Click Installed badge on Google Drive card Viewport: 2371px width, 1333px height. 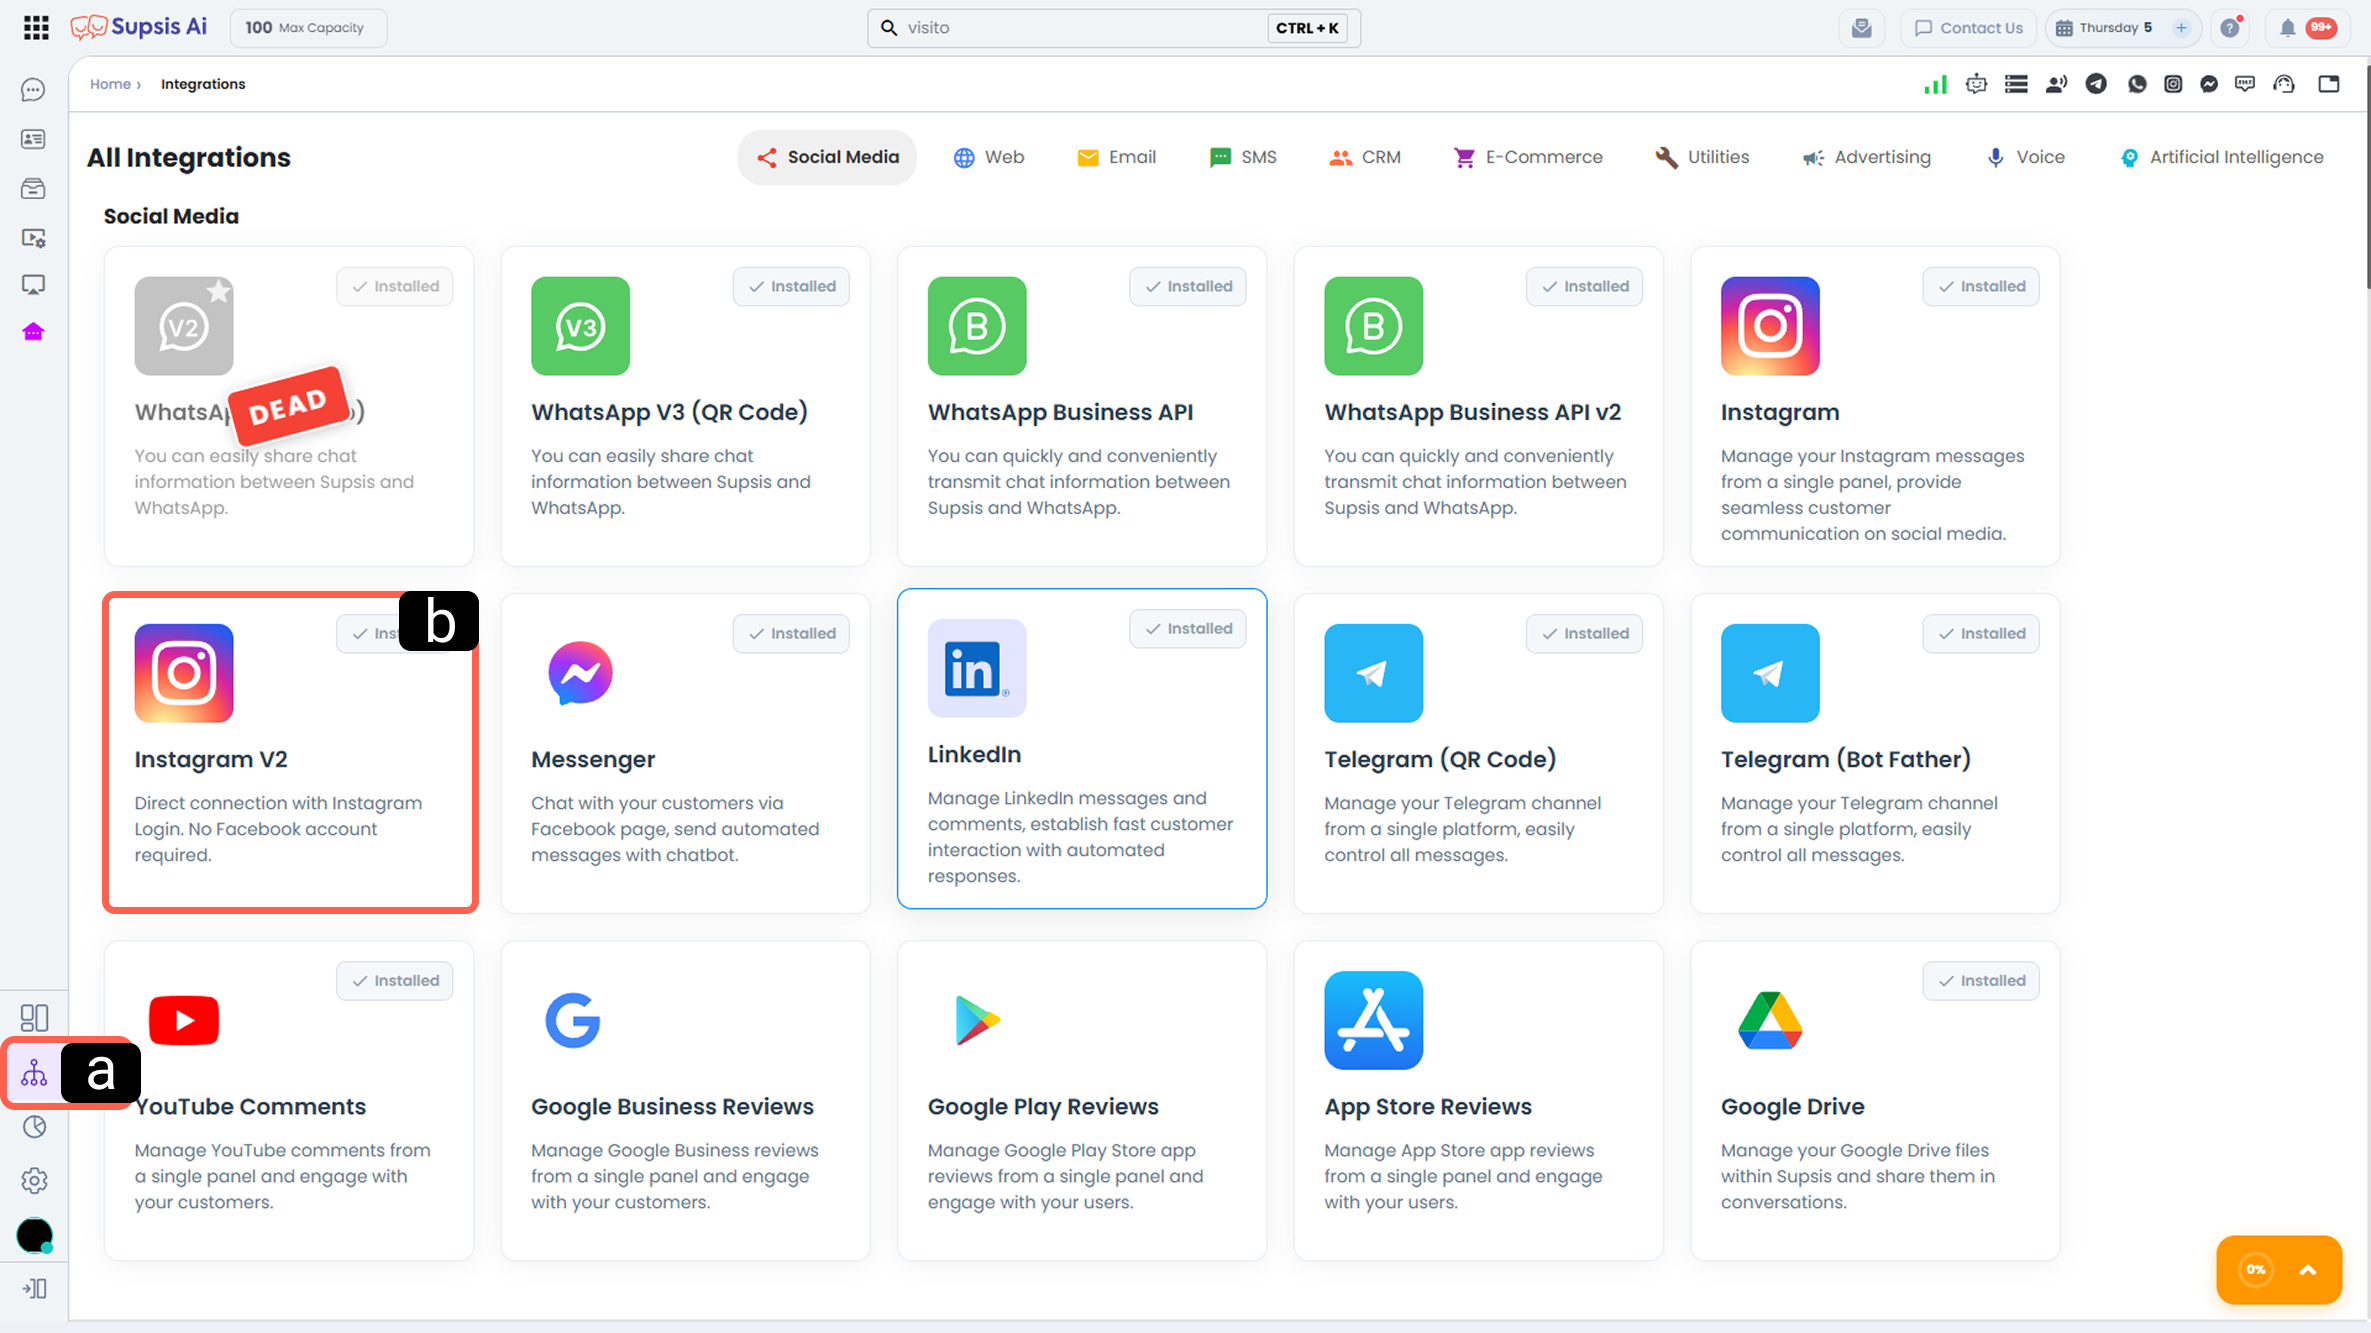[x=1981, y=981]
